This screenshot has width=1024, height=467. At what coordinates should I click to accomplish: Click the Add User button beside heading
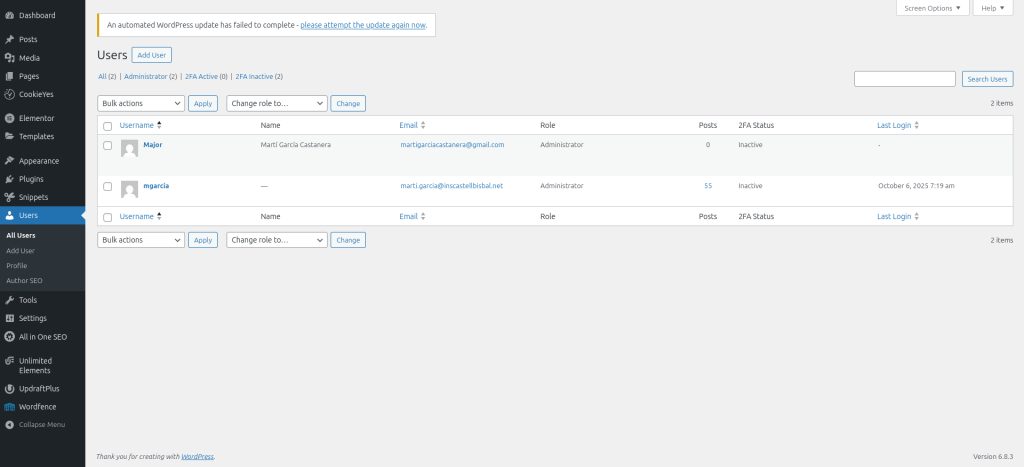tap(152, 55)
